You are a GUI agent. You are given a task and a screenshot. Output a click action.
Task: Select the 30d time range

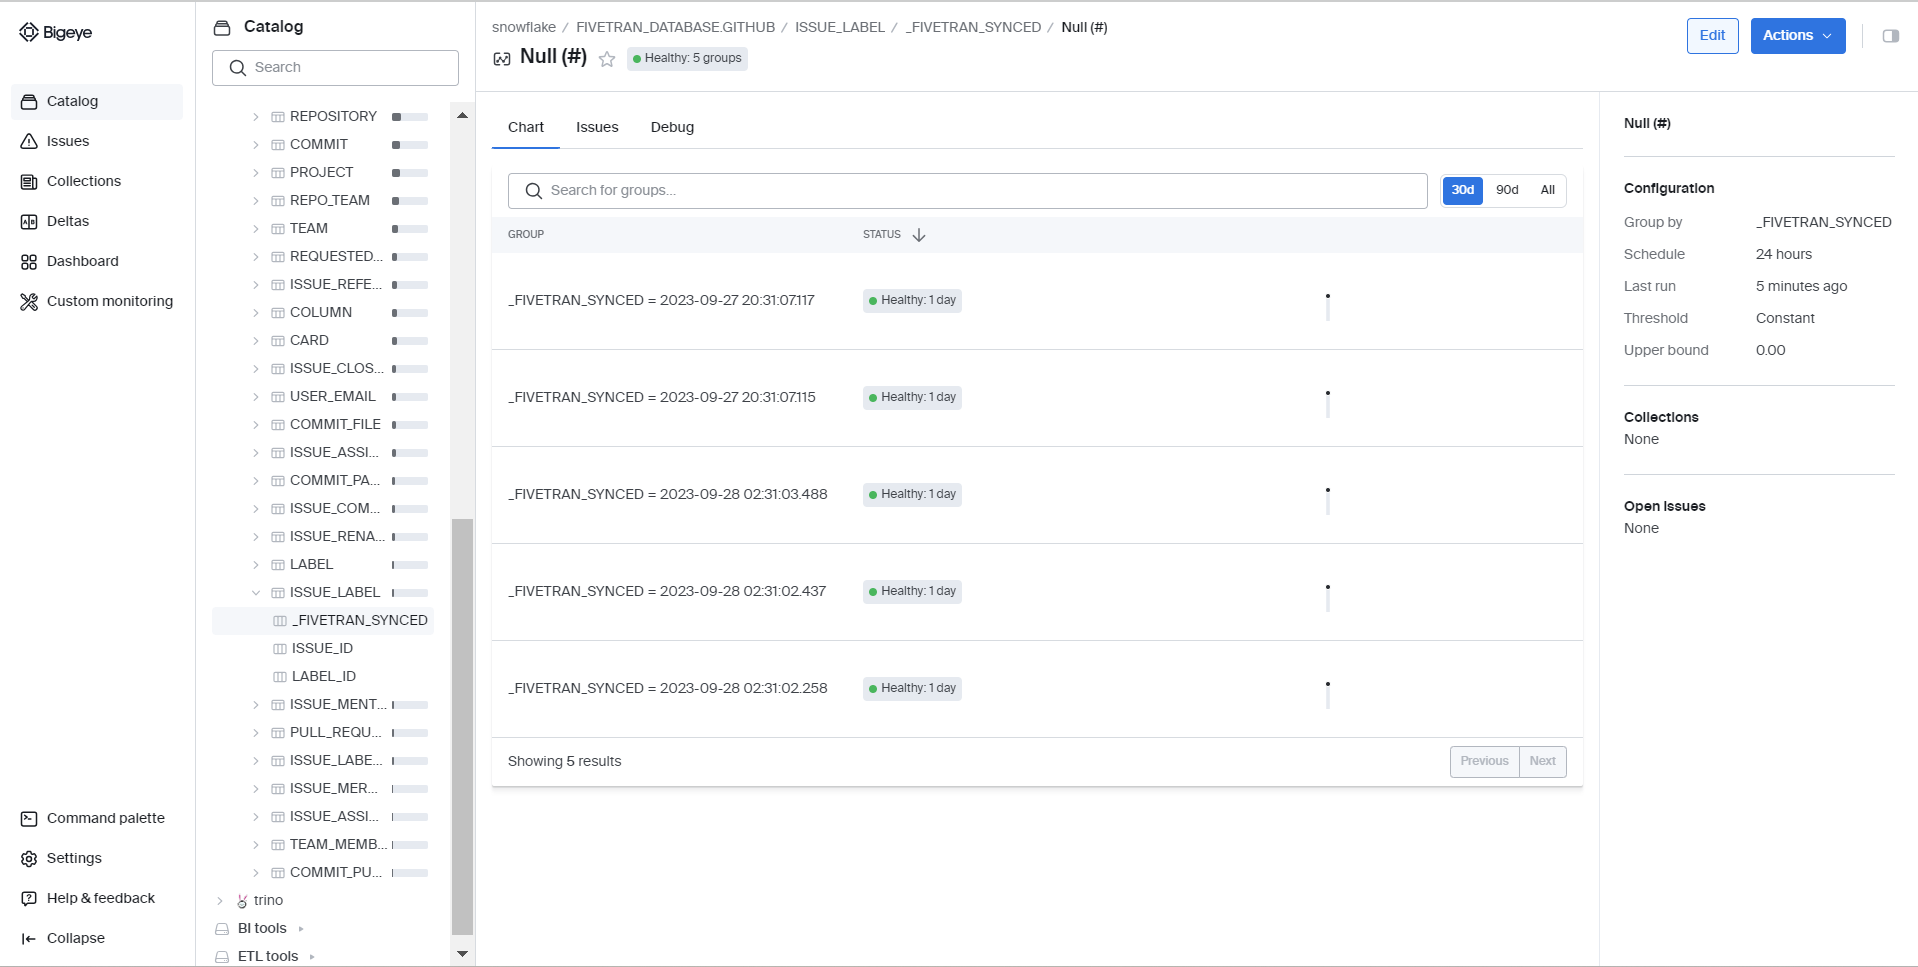tap(1463, 190)
